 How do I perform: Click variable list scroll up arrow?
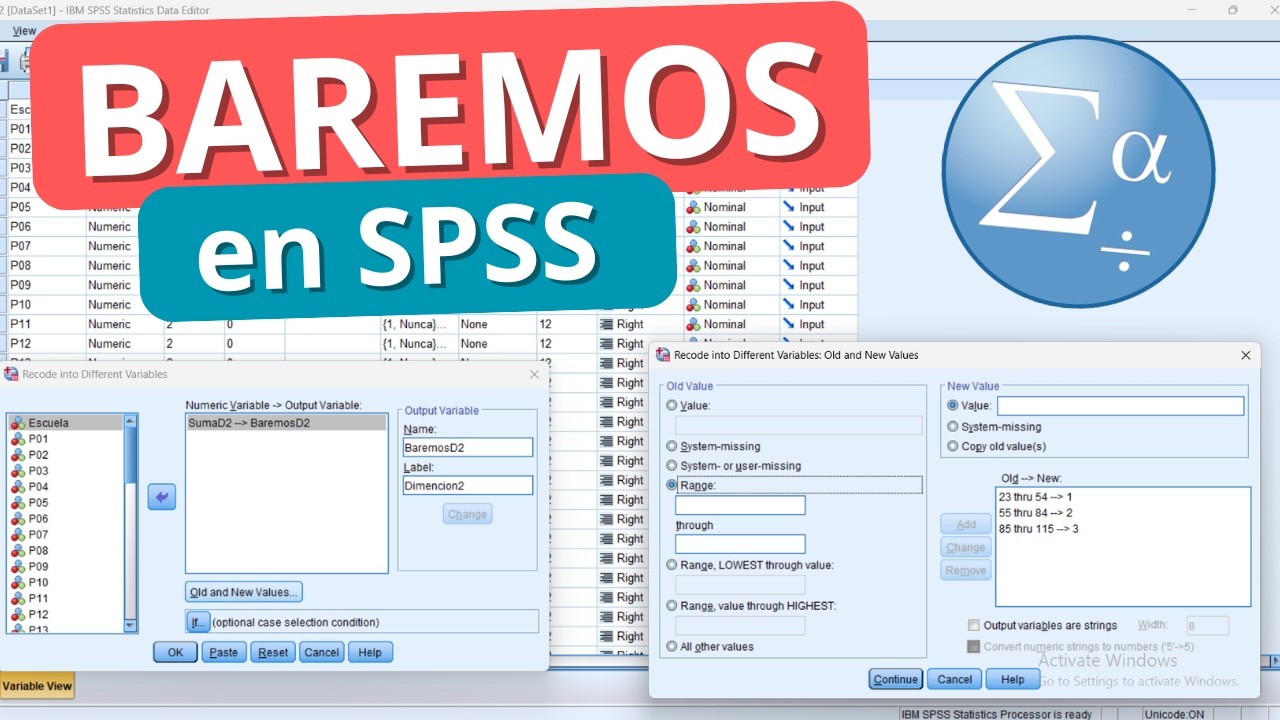tap(130, 423)
